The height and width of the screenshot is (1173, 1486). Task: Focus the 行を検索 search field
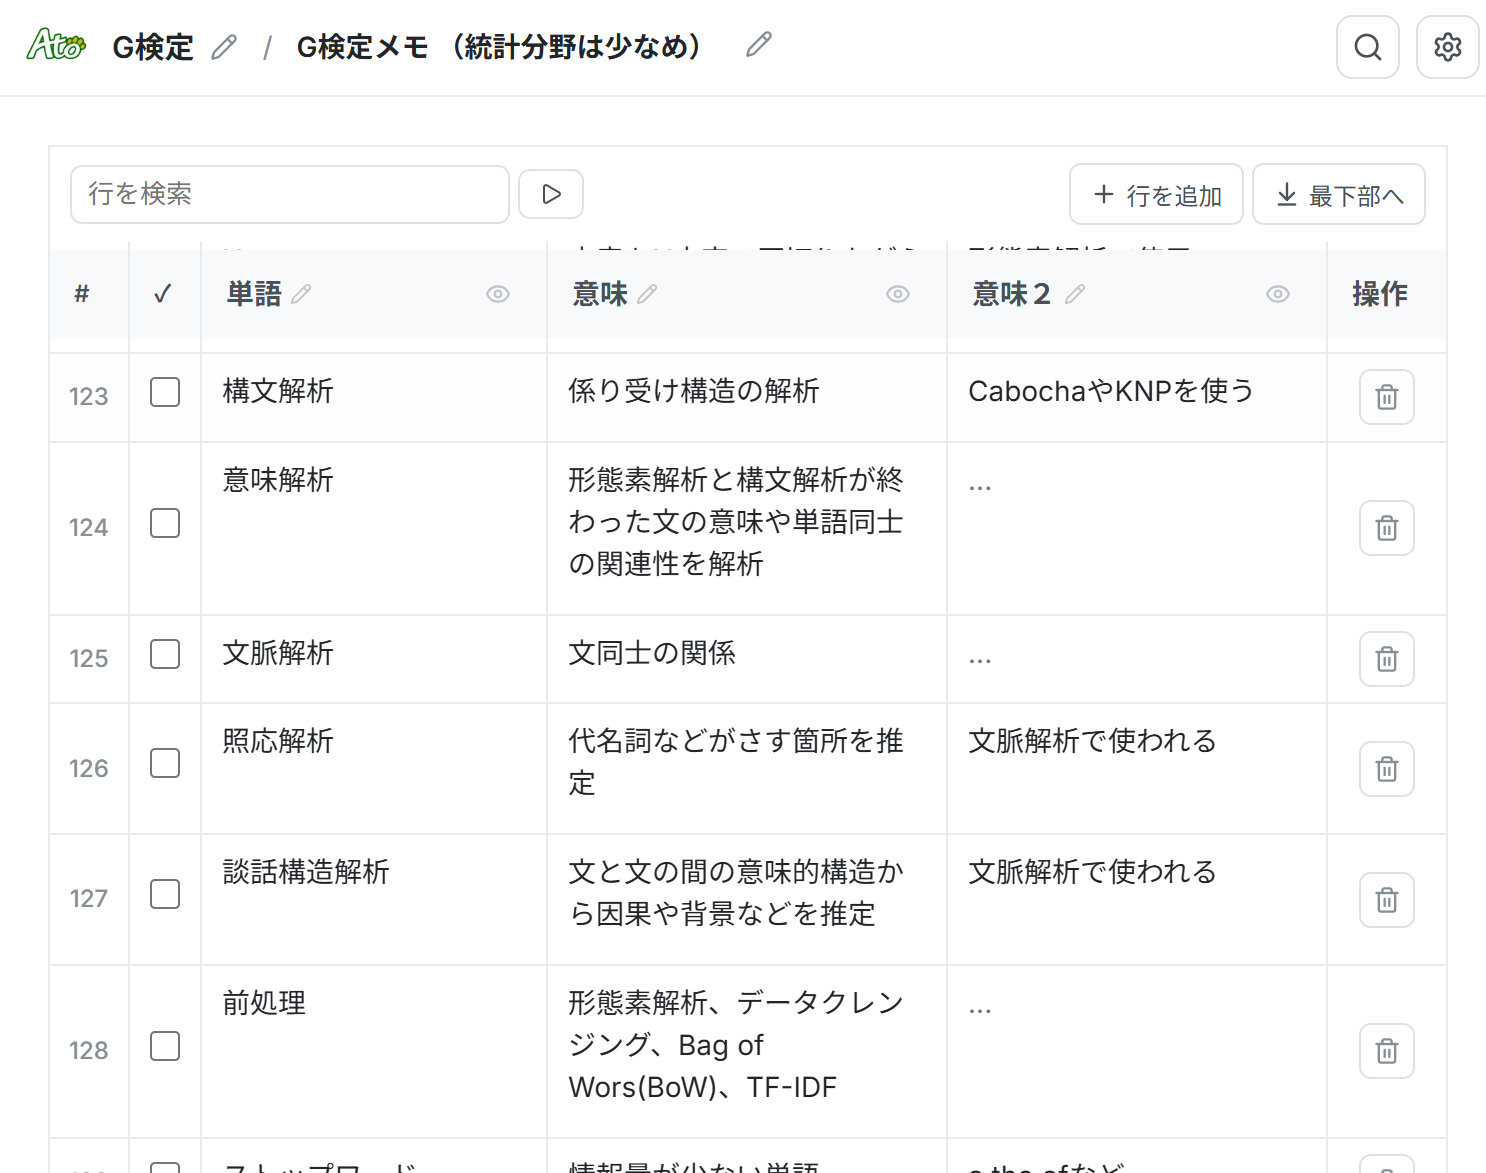[290, 194]
